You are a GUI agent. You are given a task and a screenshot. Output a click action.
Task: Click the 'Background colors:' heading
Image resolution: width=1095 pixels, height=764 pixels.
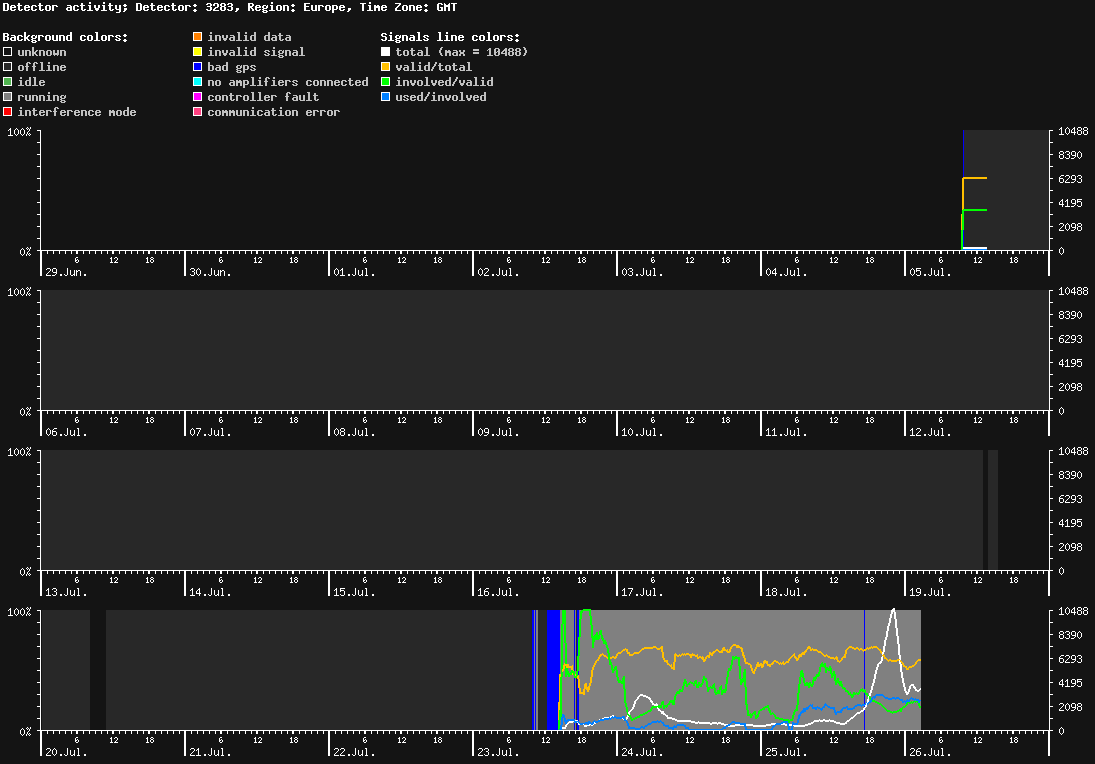66,37
